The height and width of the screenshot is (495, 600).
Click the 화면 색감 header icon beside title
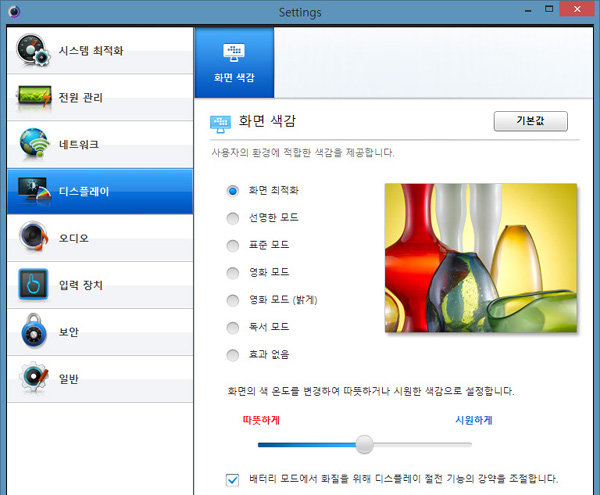(x=220, y=124)
